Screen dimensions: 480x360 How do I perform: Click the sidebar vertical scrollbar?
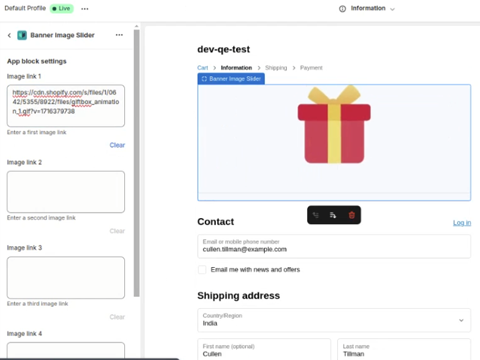(136, 163)
